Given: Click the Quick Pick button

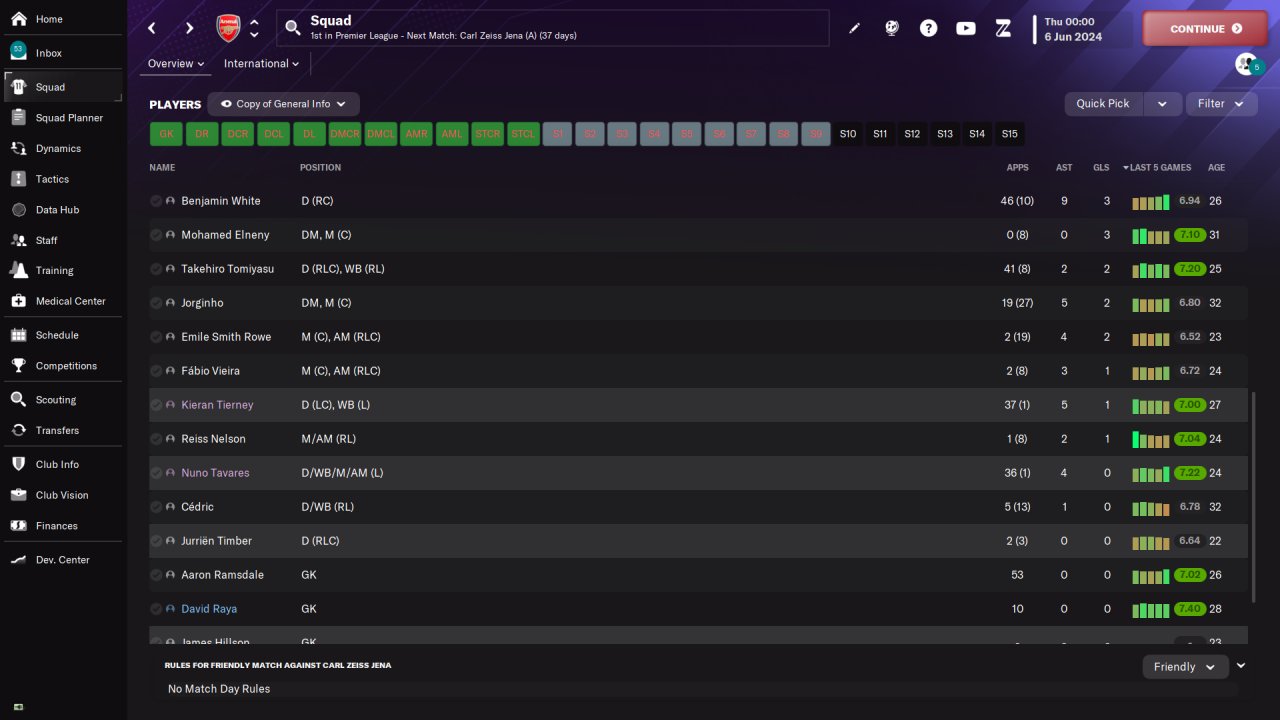Looking at the screenshot, I should pyautogui.click(x=1103, y=103).
